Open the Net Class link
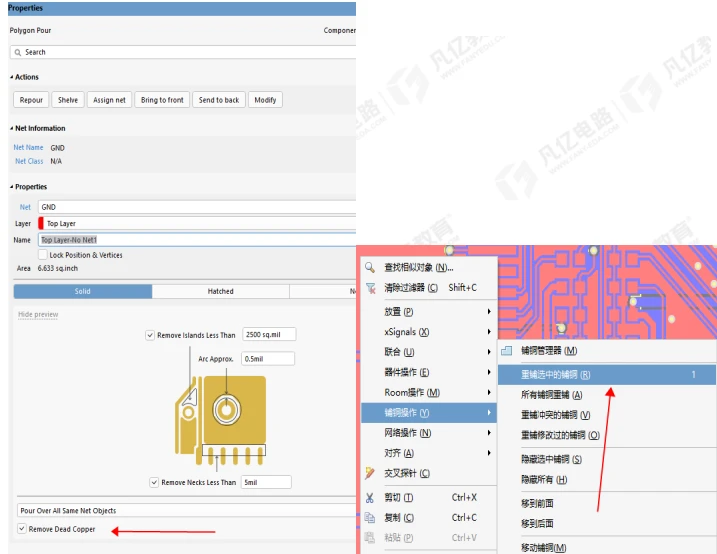This screenshot has width=717, height=554. point(29,161)
